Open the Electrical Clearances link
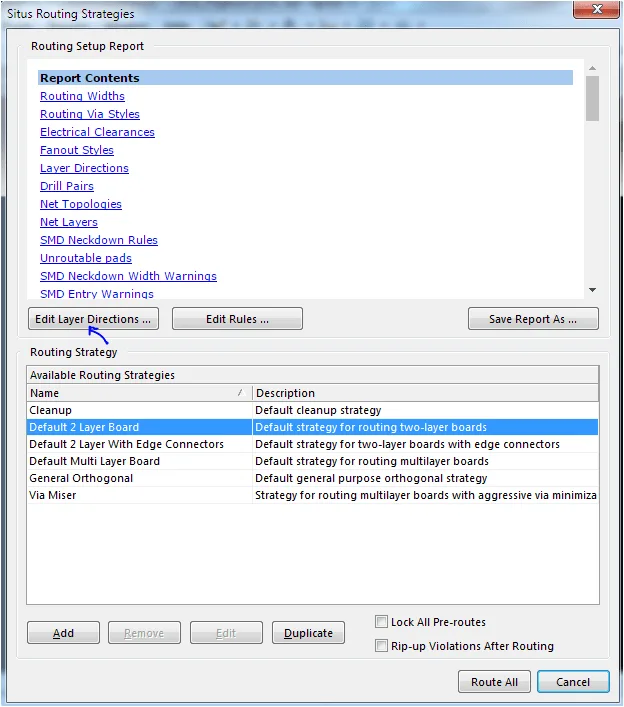Image resolution: width=624 pixels, height=707 pixels. click(97, 132)
